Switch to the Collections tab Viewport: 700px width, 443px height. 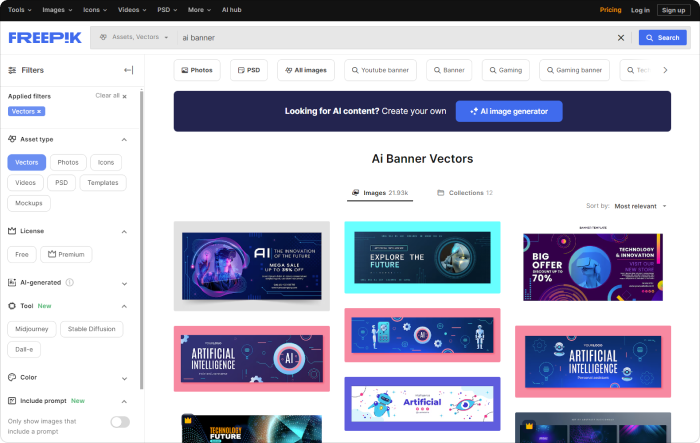pos(465,193)
